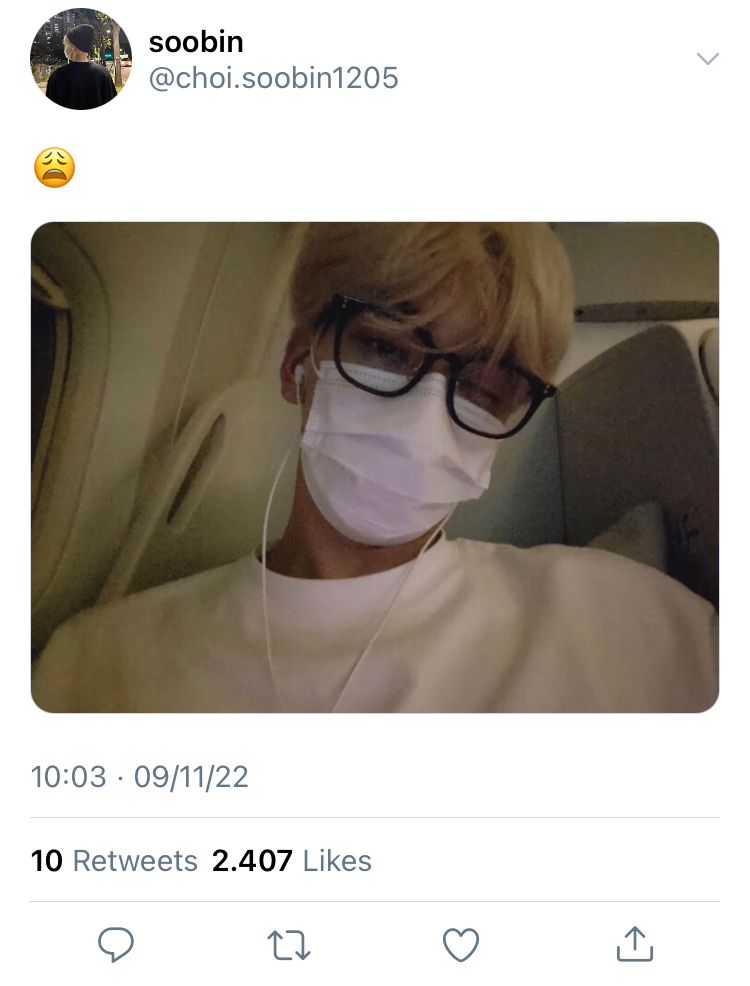View who liked via Likes label
Viewport: 750px width, 986px height.
pyautogui.click(x=338, y=861)
